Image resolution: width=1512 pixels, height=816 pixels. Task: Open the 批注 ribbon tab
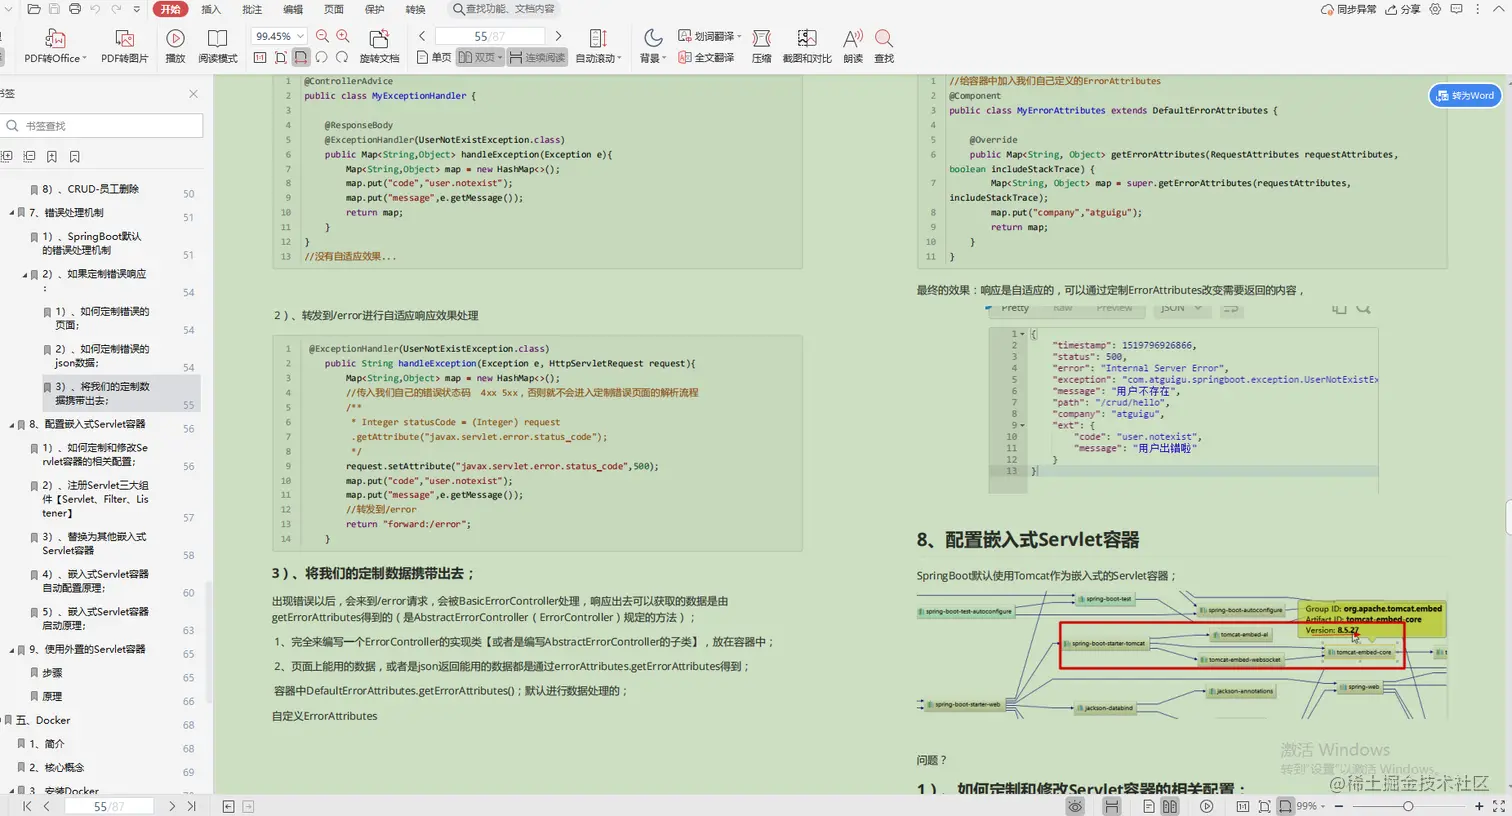pyautogui.click(x=252, y=9)
